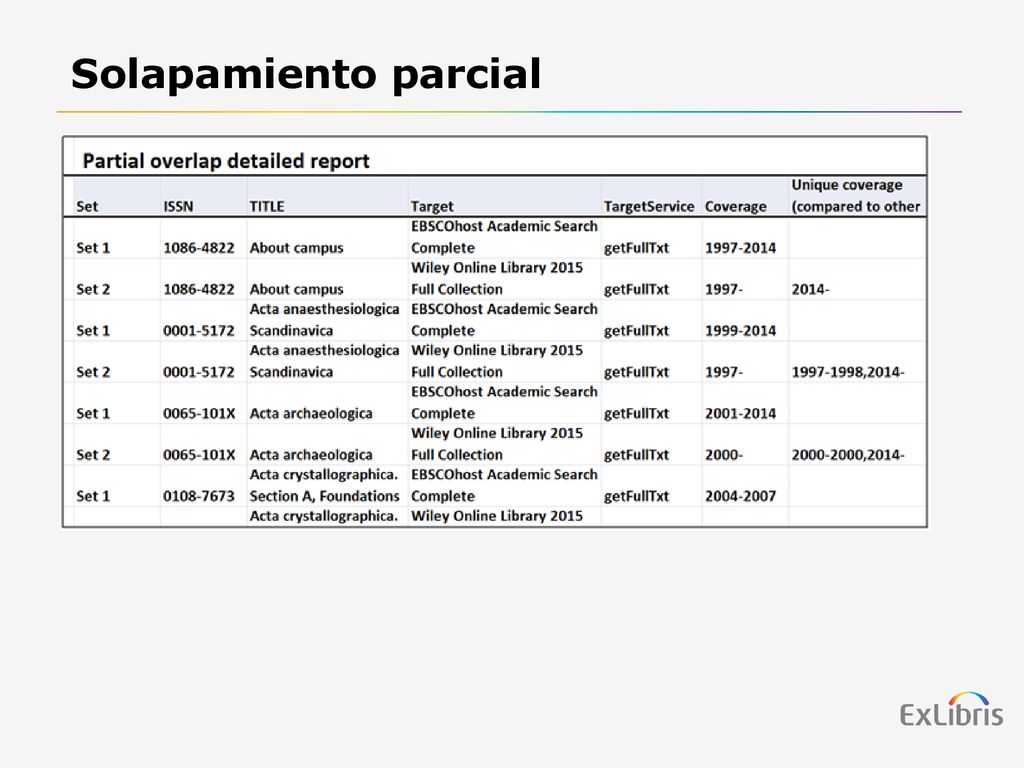Click ISSN '0108-7673'
This screenshot has width=1024, height=768.
(x=199, y=496)
